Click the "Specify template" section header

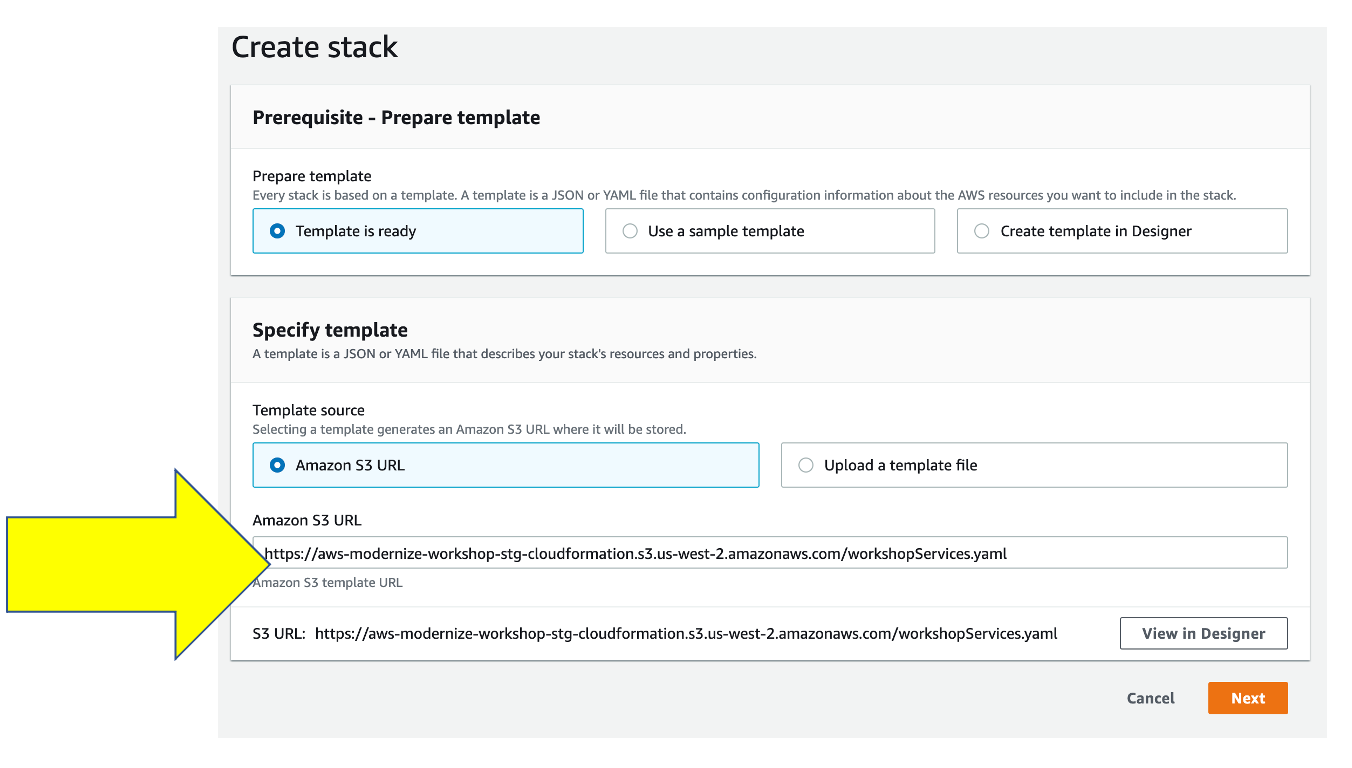click(x=330, y=330)
